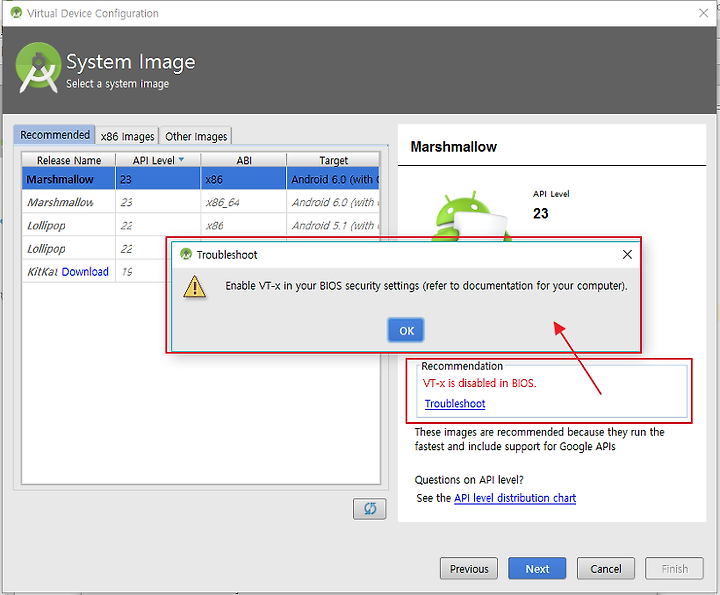
Task: Click the Release Name column header
Action: (x=69, y=160)
